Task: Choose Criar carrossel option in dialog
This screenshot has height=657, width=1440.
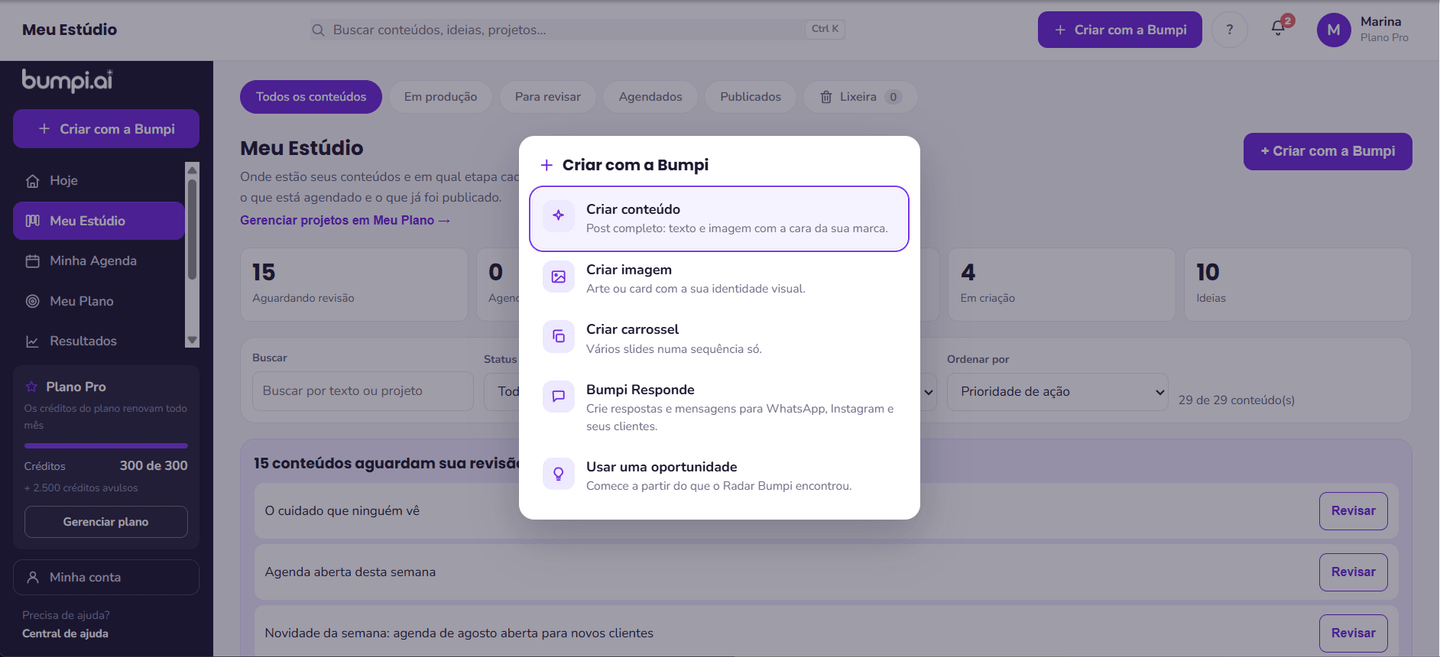Action: [719, 338]
